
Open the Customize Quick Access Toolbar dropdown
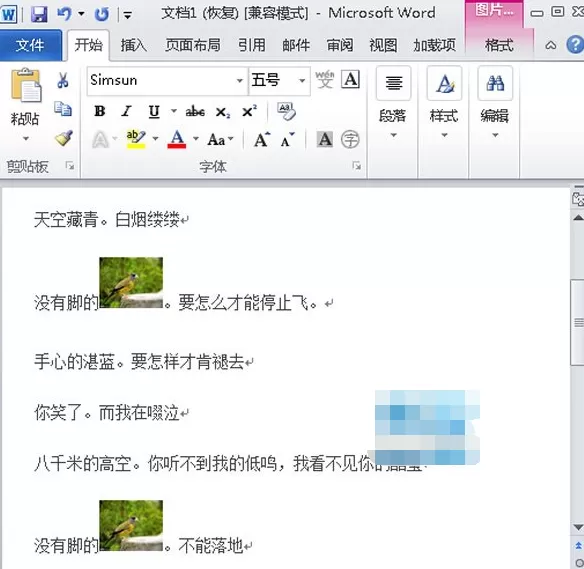tap(127, 15)
